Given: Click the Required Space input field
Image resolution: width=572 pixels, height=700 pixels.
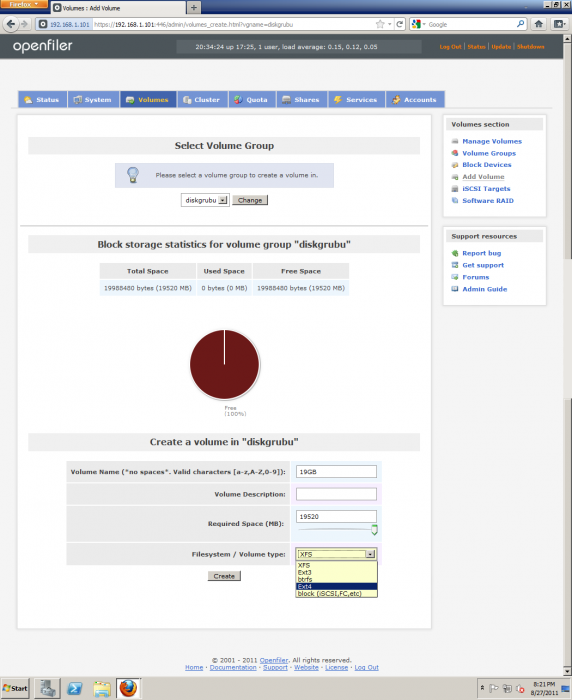Looking at the screenshot, I should pos(336,517).
